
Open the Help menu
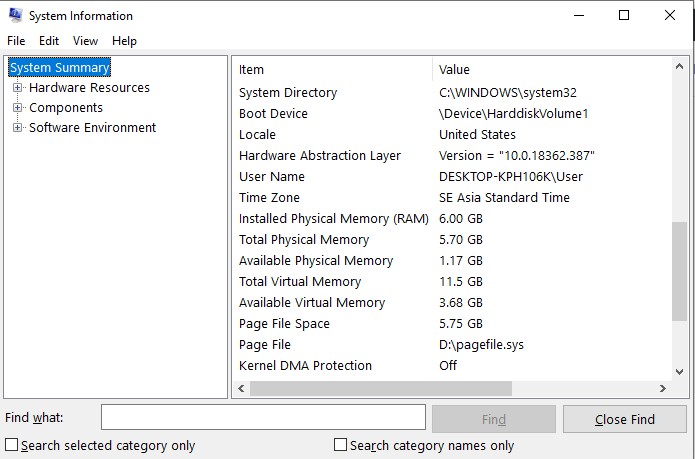point(124,41)
